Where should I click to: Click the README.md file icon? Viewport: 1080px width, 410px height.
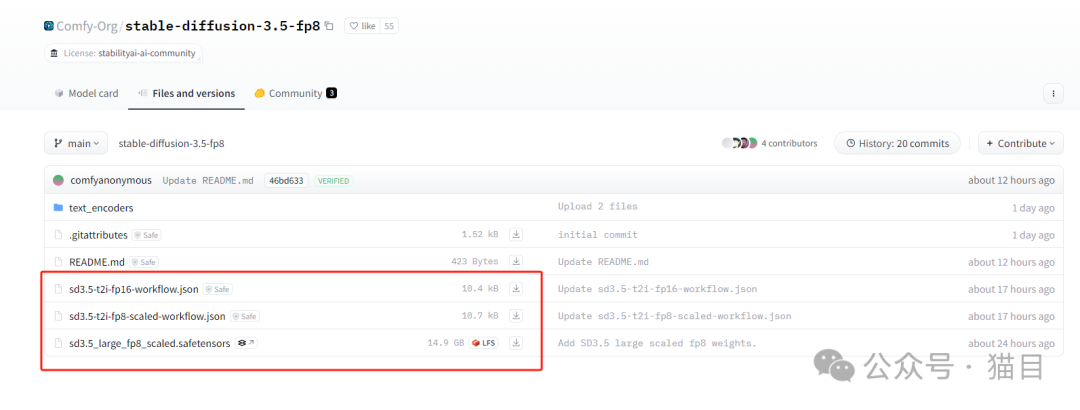coord(59,262)
